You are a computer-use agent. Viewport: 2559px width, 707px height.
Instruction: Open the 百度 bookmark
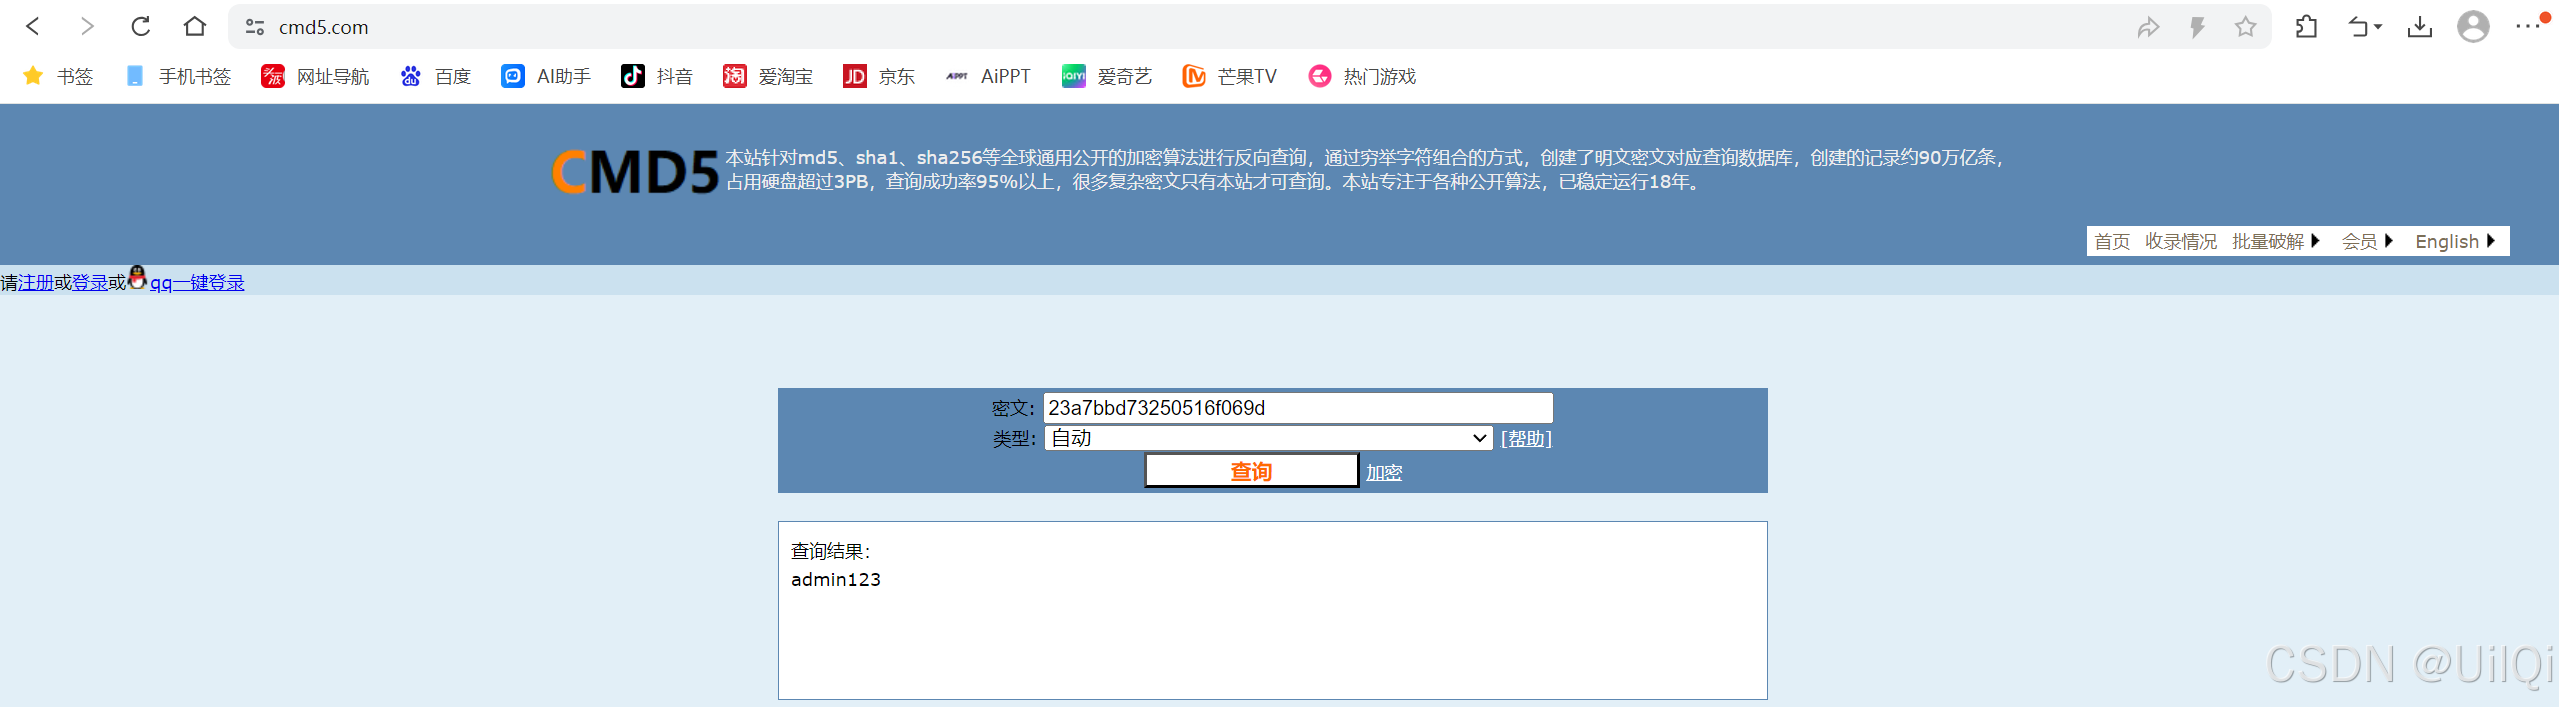435,76
